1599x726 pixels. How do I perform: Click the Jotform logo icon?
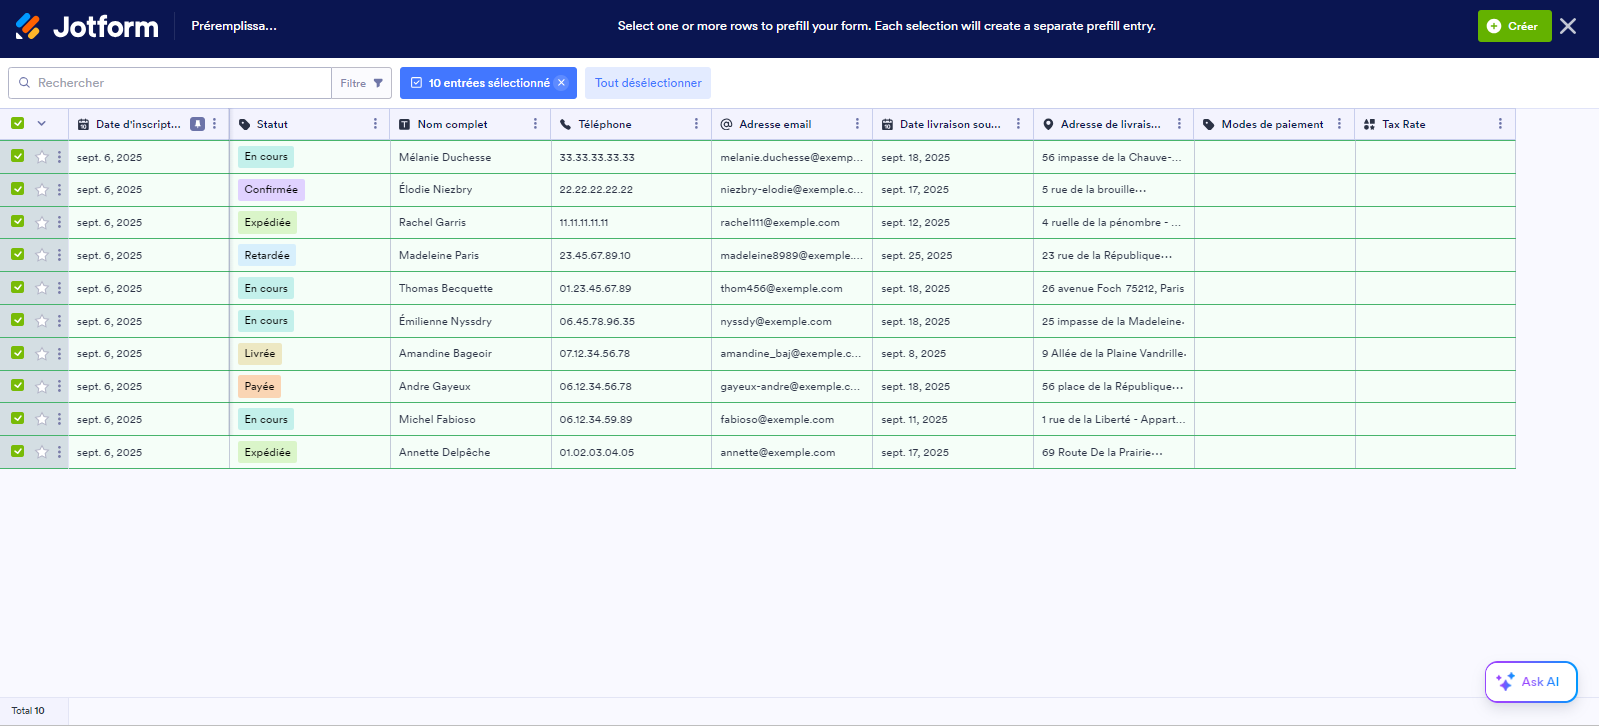pyautogui.click(x=28, y=27)
